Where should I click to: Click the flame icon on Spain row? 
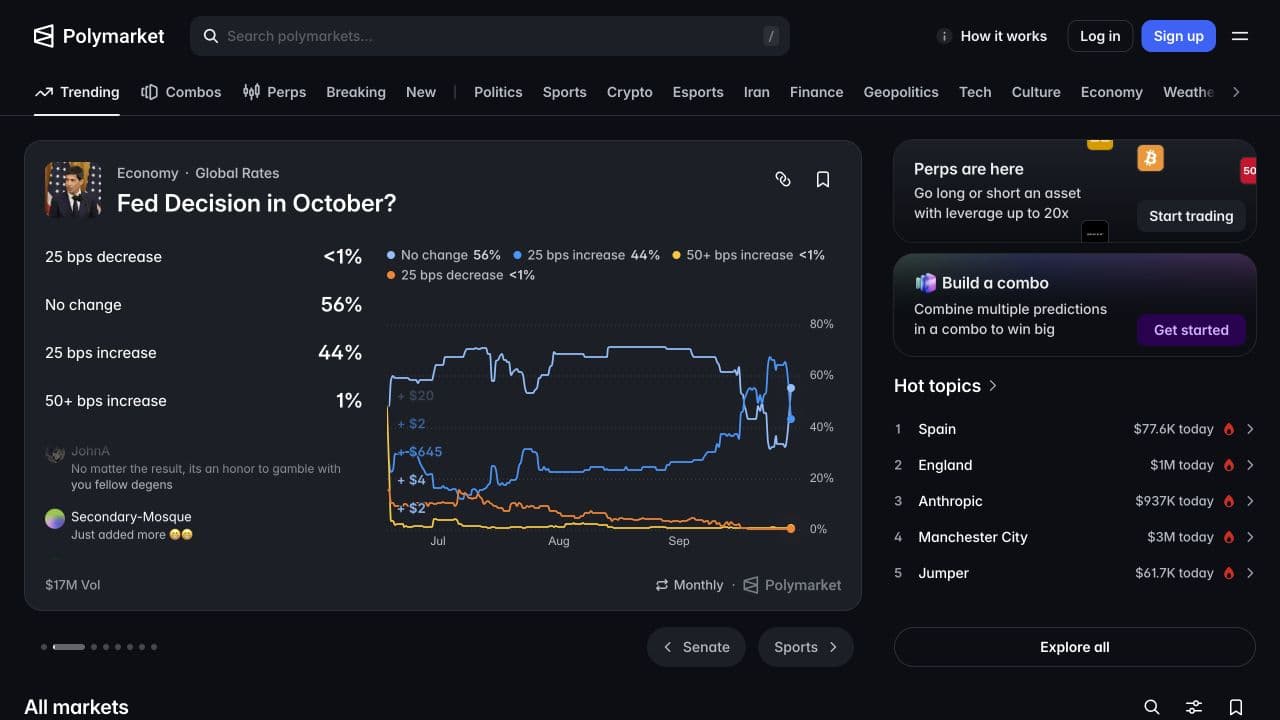1229,429
